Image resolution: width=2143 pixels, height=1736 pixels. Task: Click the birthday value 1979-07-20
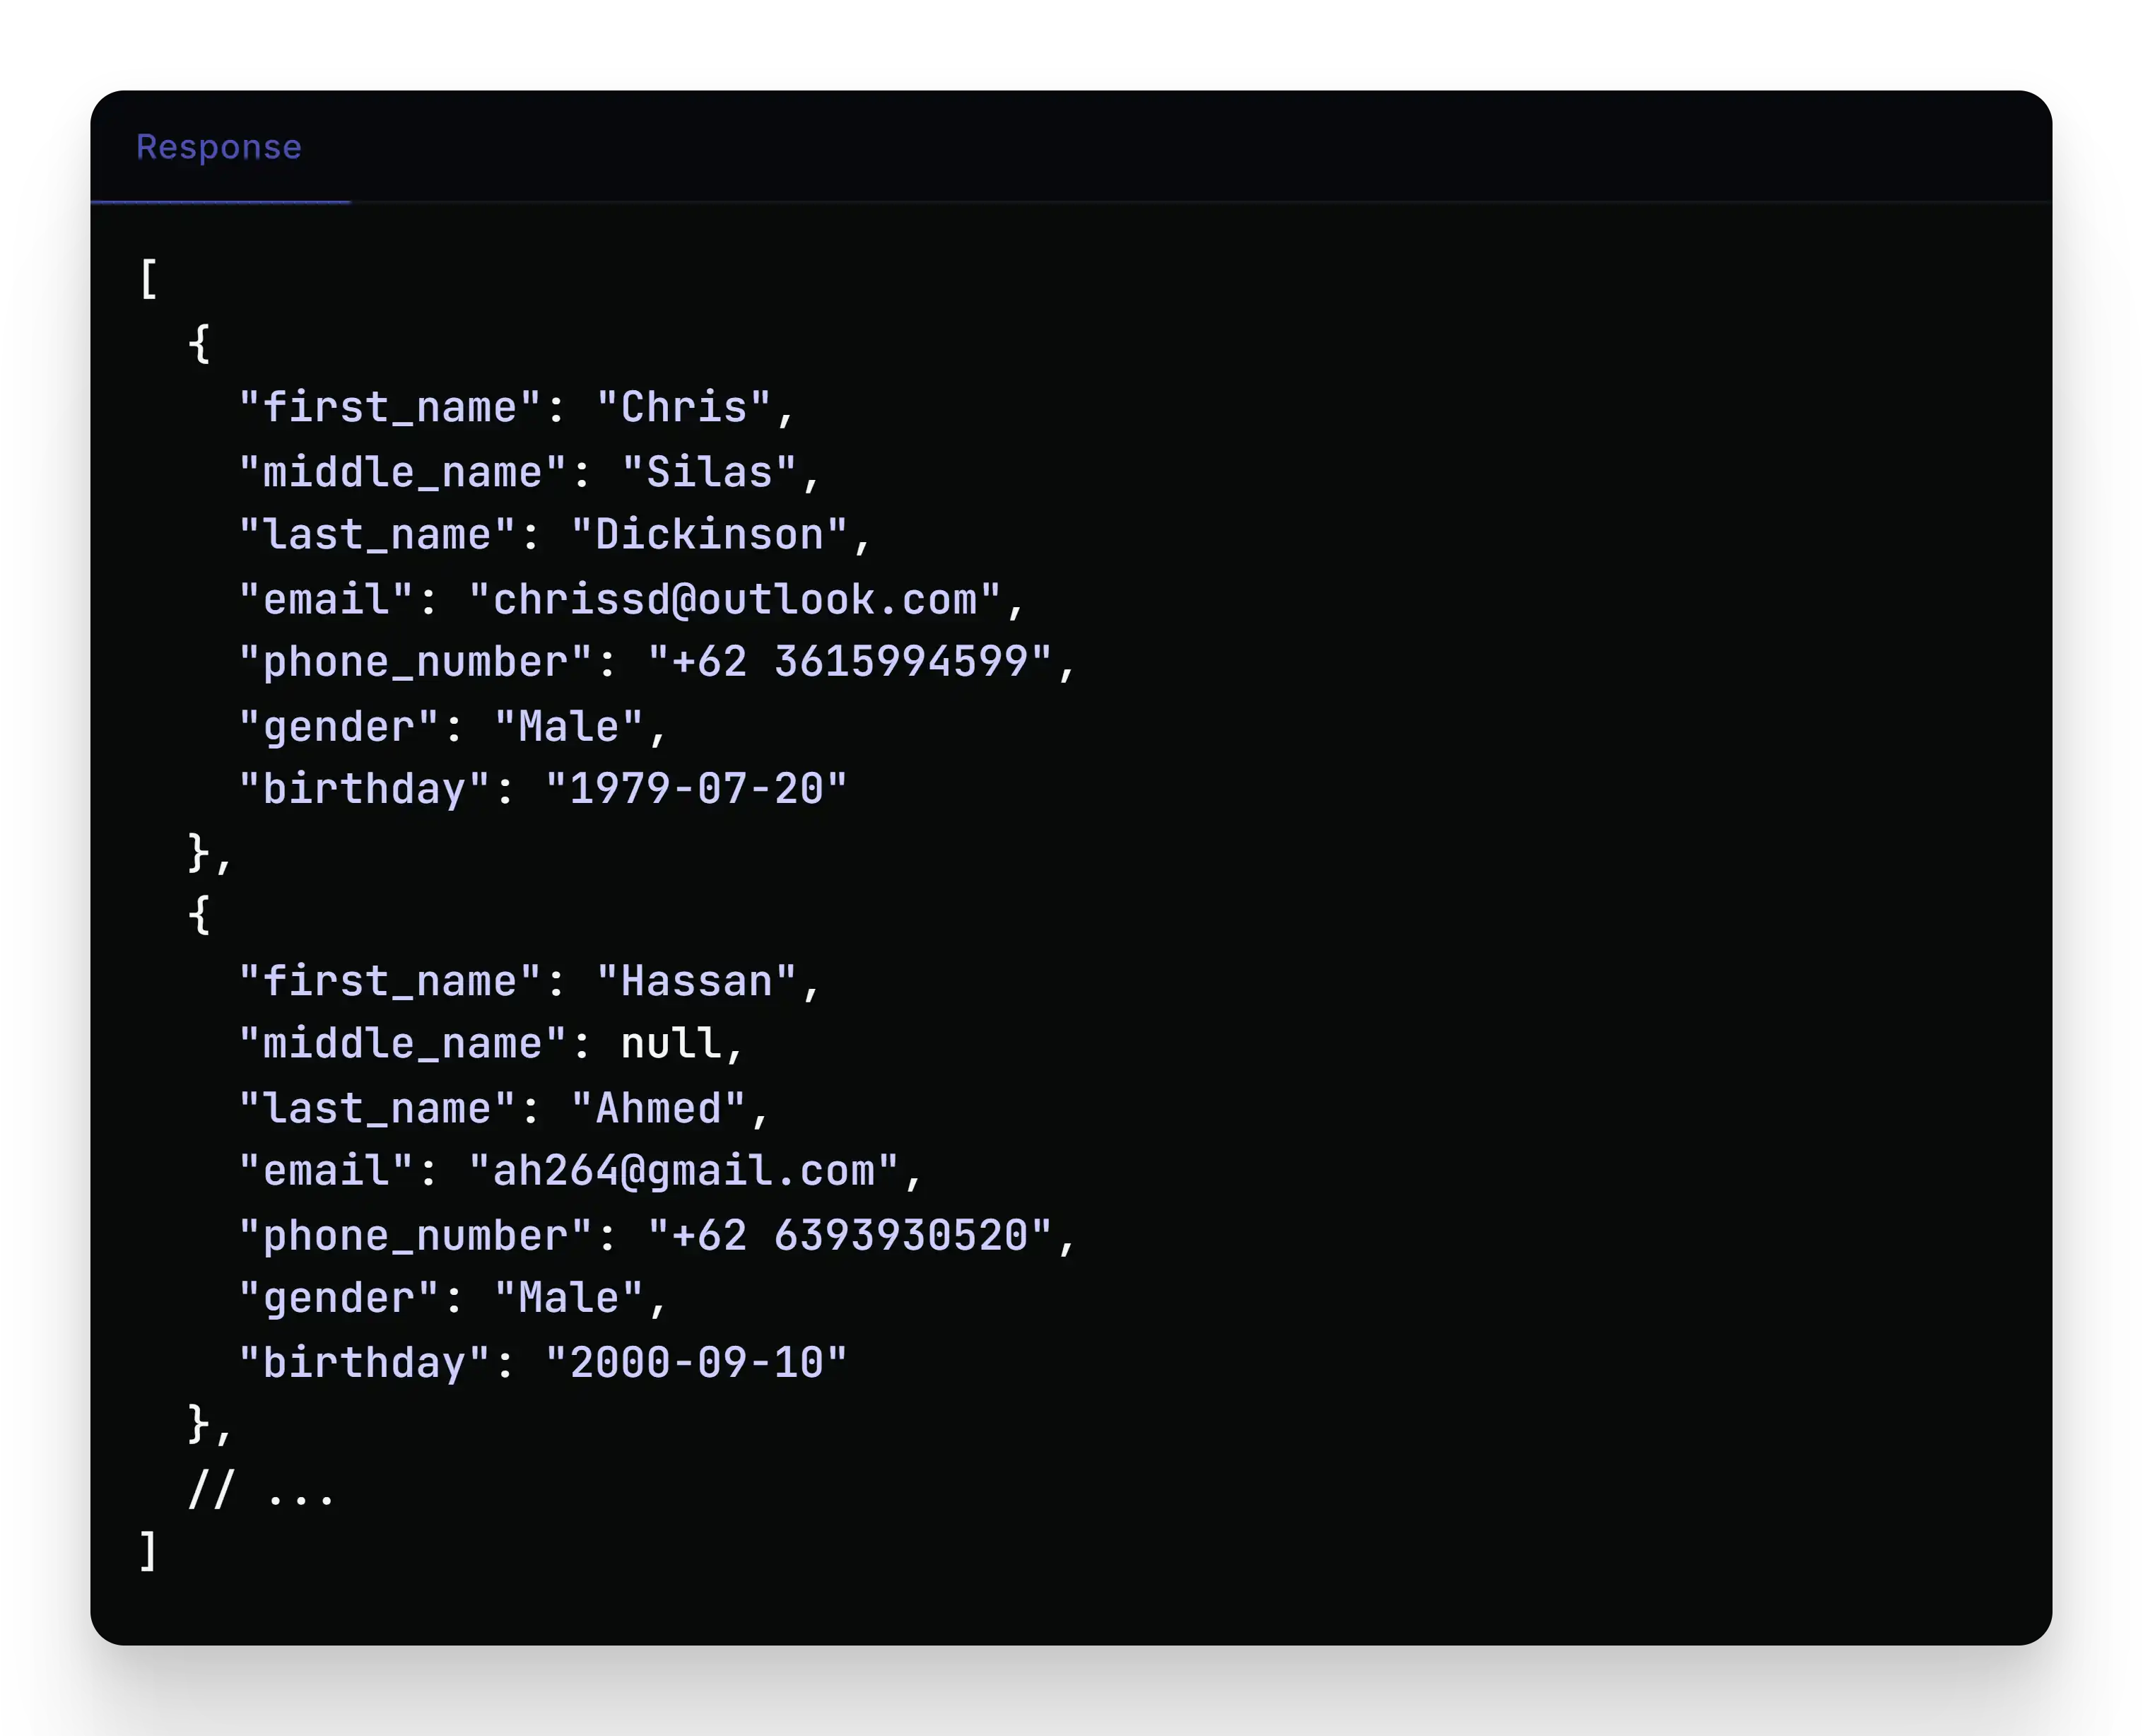(696, 789)
